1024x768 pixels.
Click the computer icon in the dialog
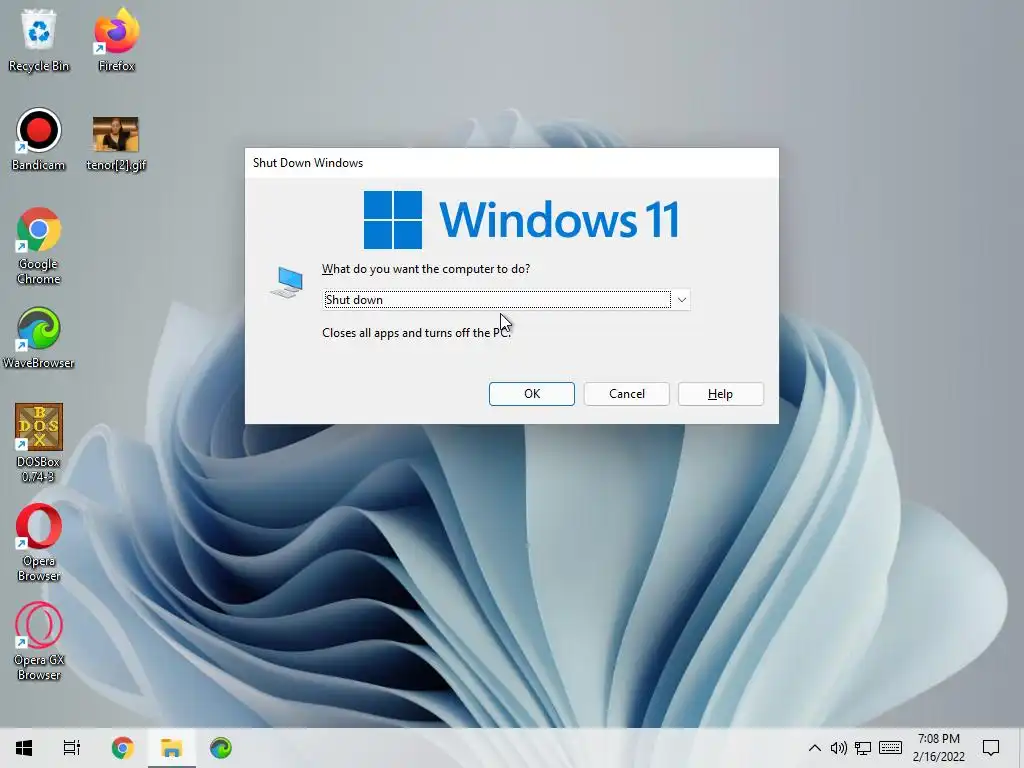click(x=287, y=282)
